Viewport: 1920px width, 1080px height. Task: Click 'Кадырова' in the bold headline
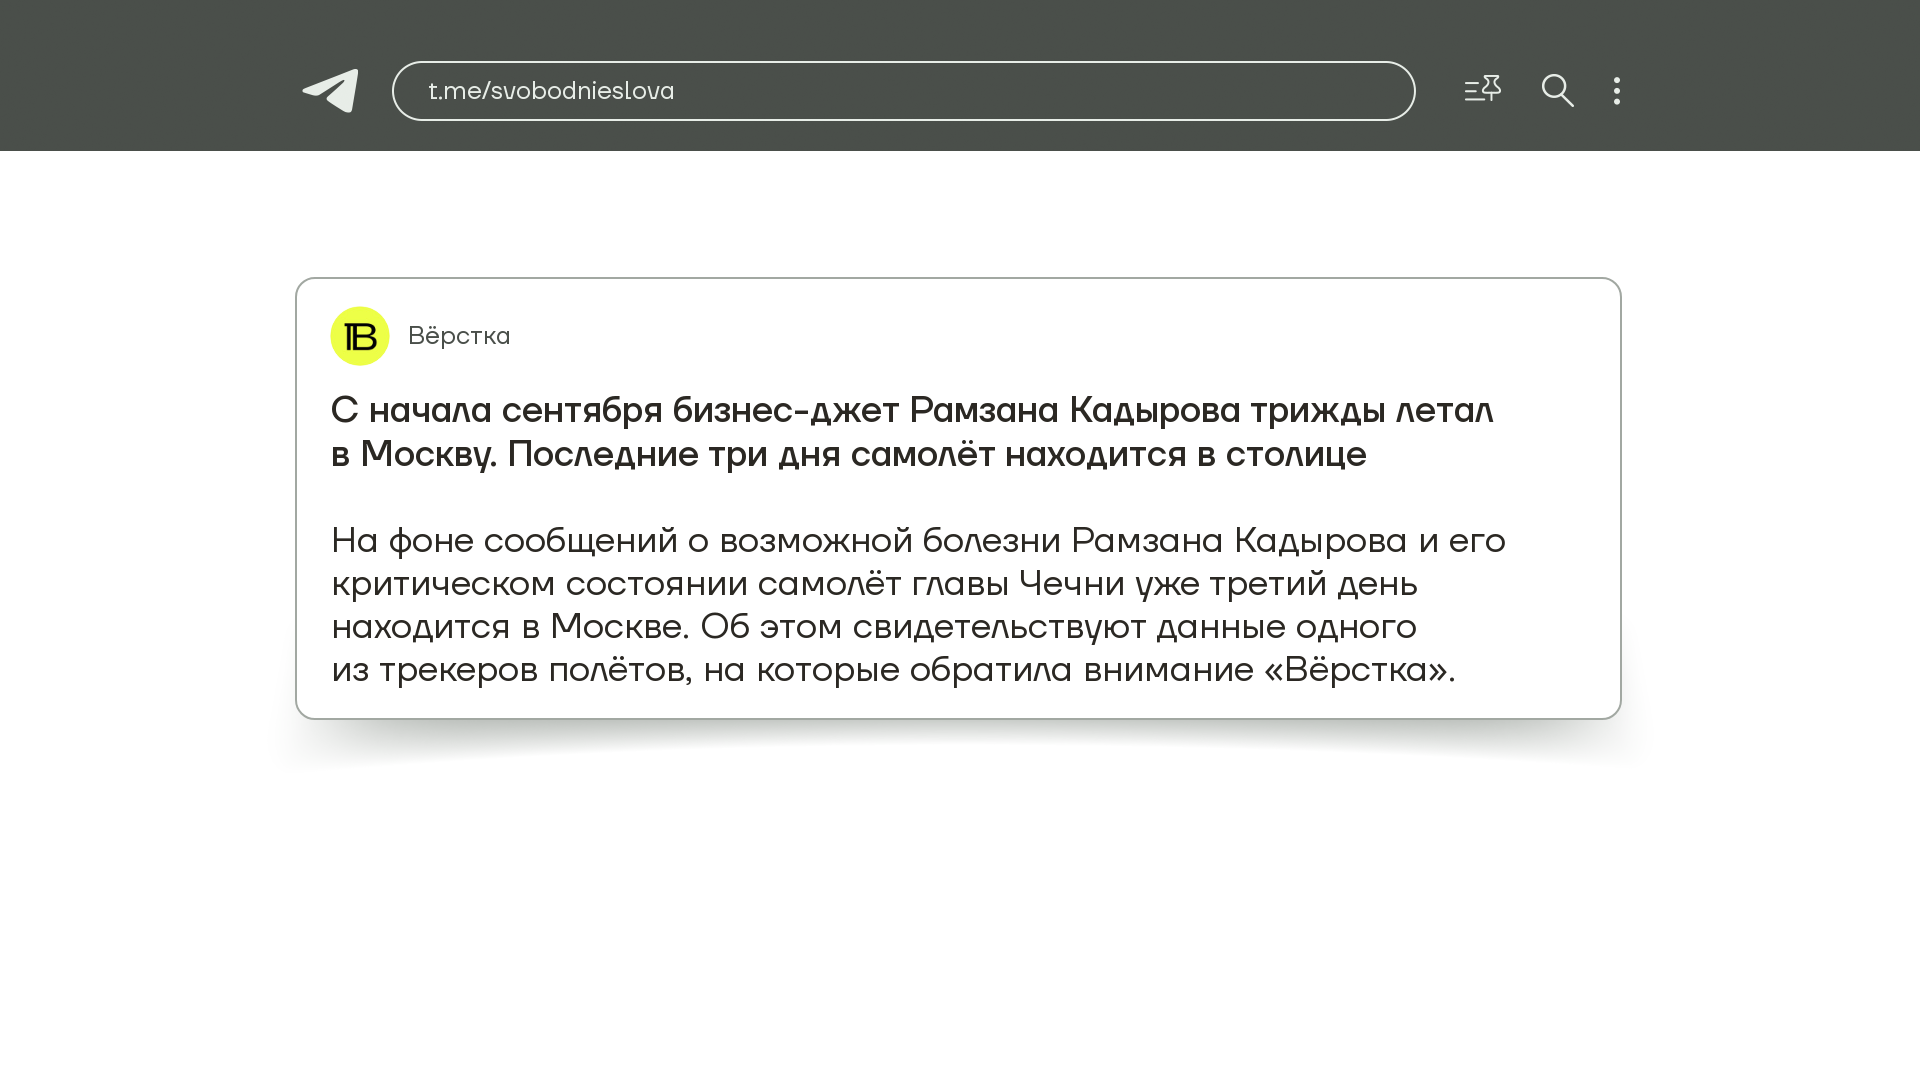click(x=1154, y=410)
